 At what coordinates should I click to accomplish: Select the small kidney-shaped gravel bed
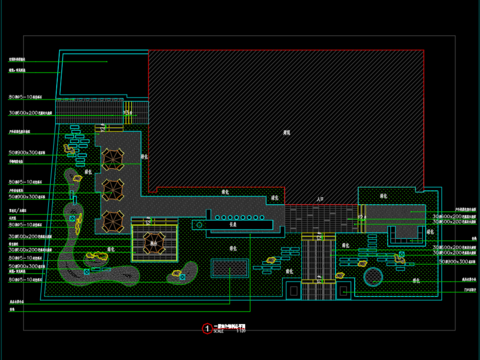point(183,273)
